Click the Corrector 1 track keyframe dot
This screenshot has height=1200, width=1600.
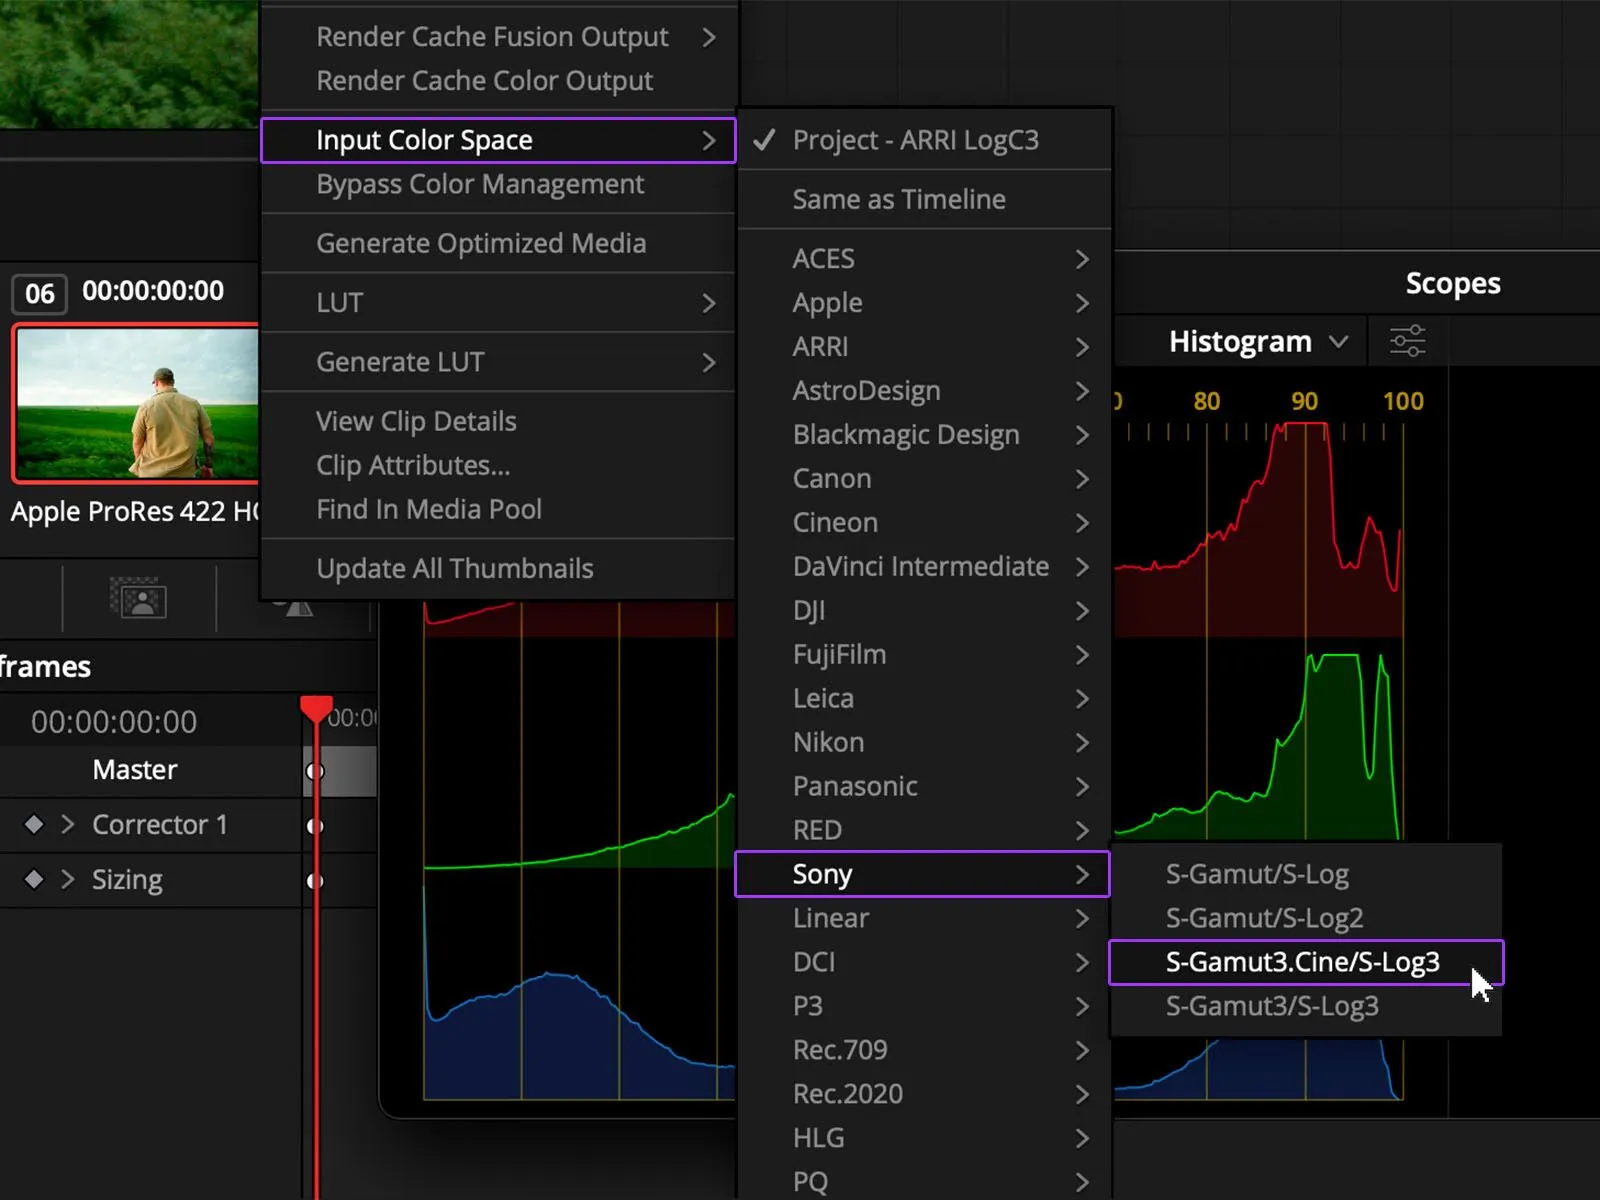(x=315, y=826)
